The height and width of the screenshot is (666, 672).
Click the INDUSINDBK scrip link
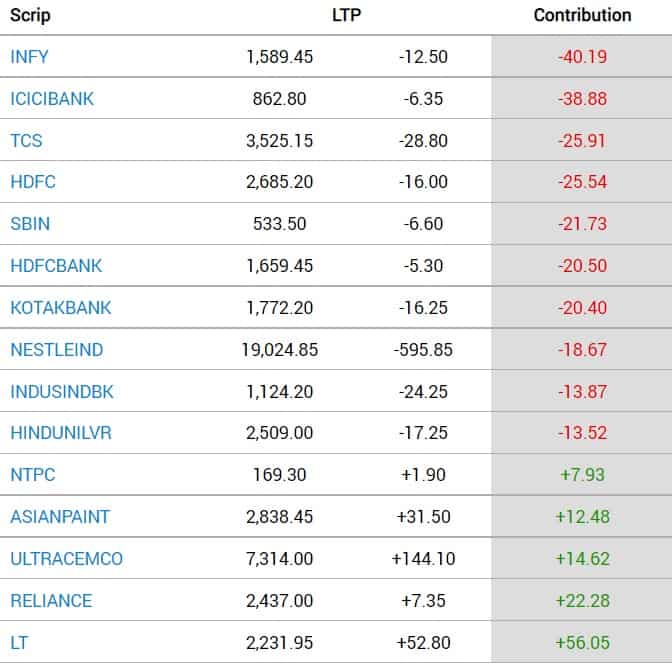click(62, 392)
